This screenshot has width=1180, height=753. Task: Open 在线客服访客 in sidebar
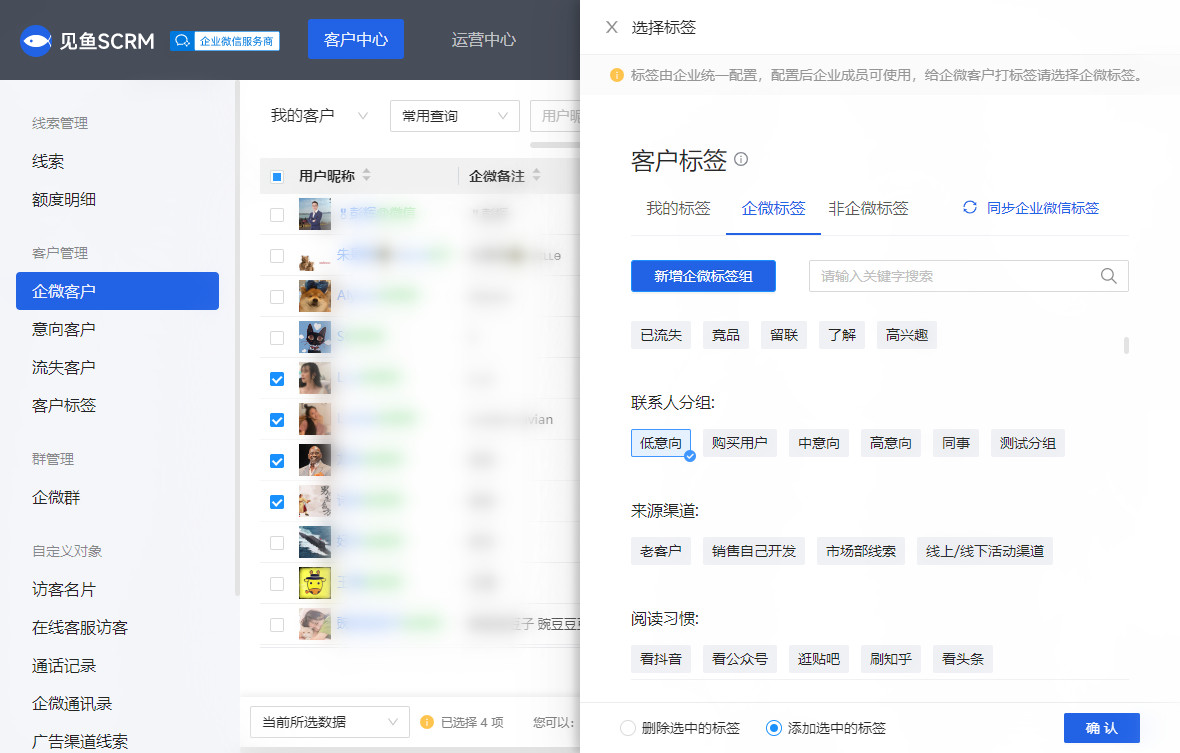(x=80, y=628)
